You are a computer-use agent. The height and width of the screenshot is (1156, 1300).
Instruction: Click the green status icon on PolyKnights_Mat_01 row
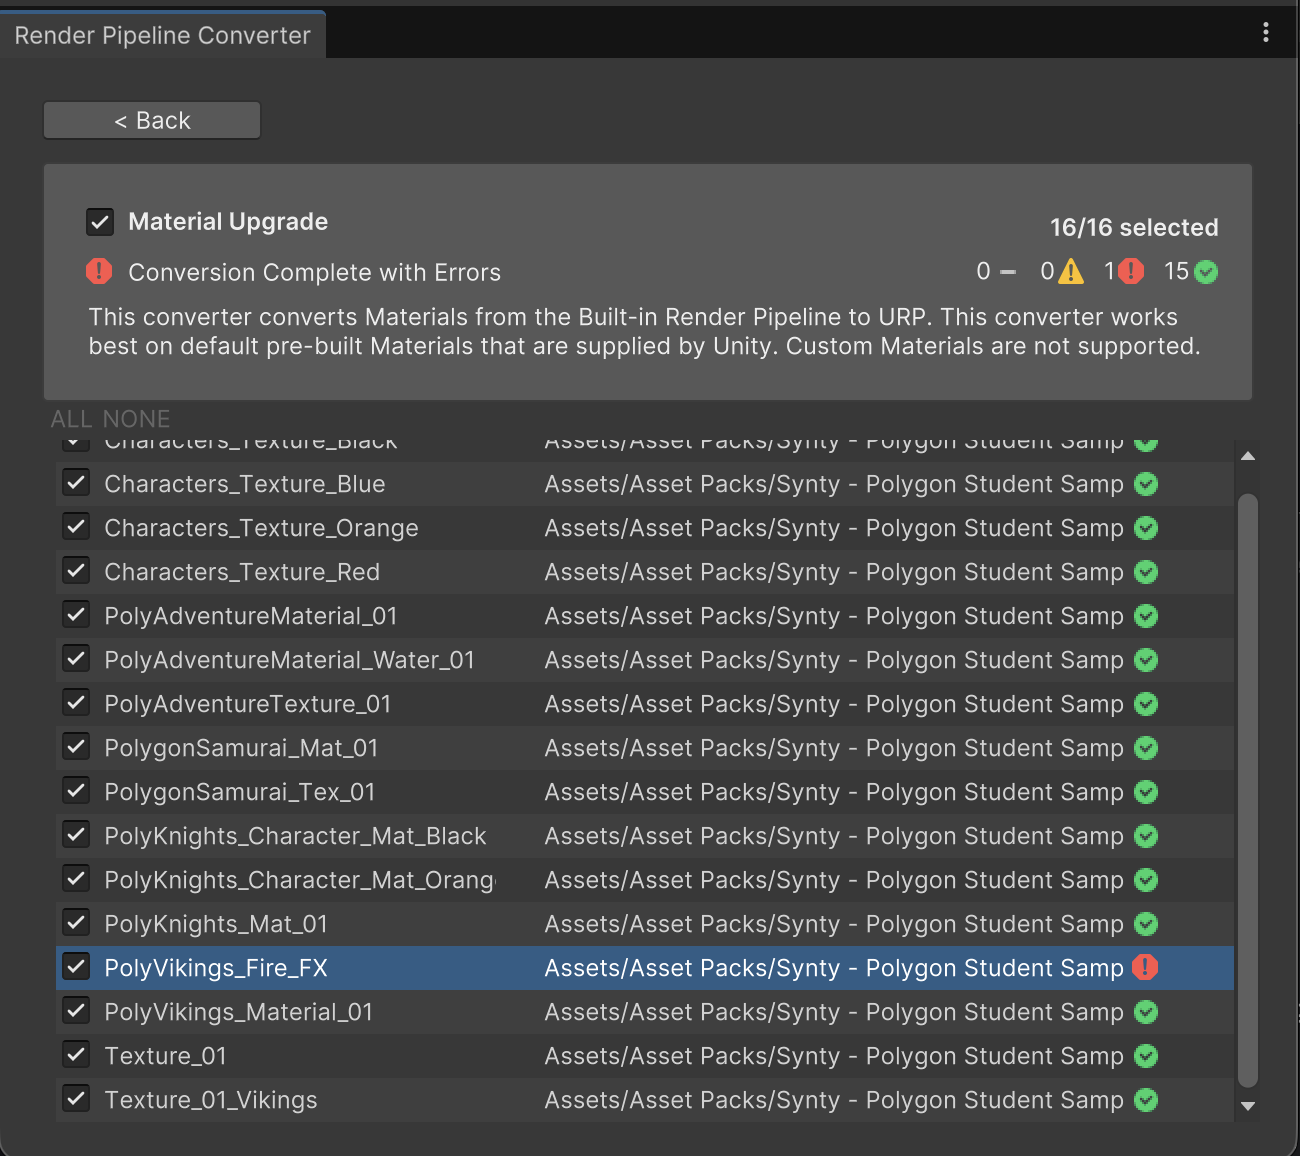pyautogui.click(x=1146, y=924)
